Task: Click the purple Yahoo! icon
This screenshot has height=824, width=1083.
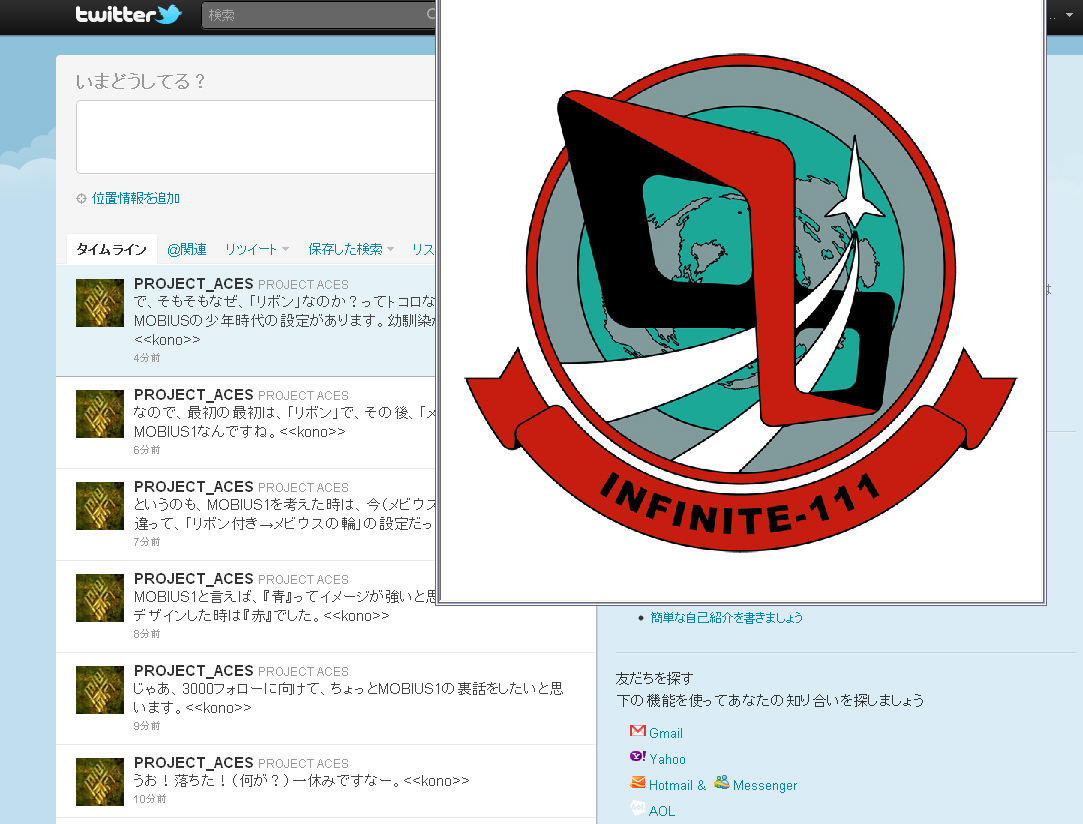Action: pyautogui.click(x=638, y=757)
